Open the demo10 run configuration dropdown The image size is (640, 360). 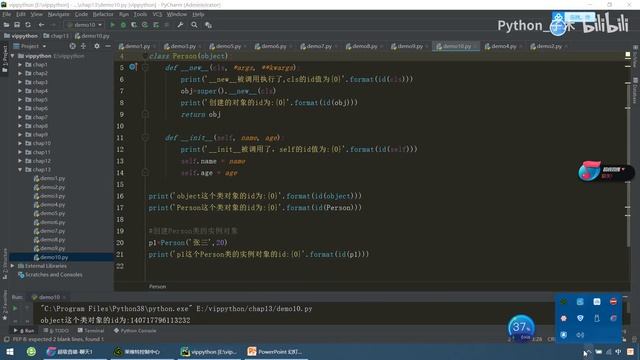(x=85, y=25)
